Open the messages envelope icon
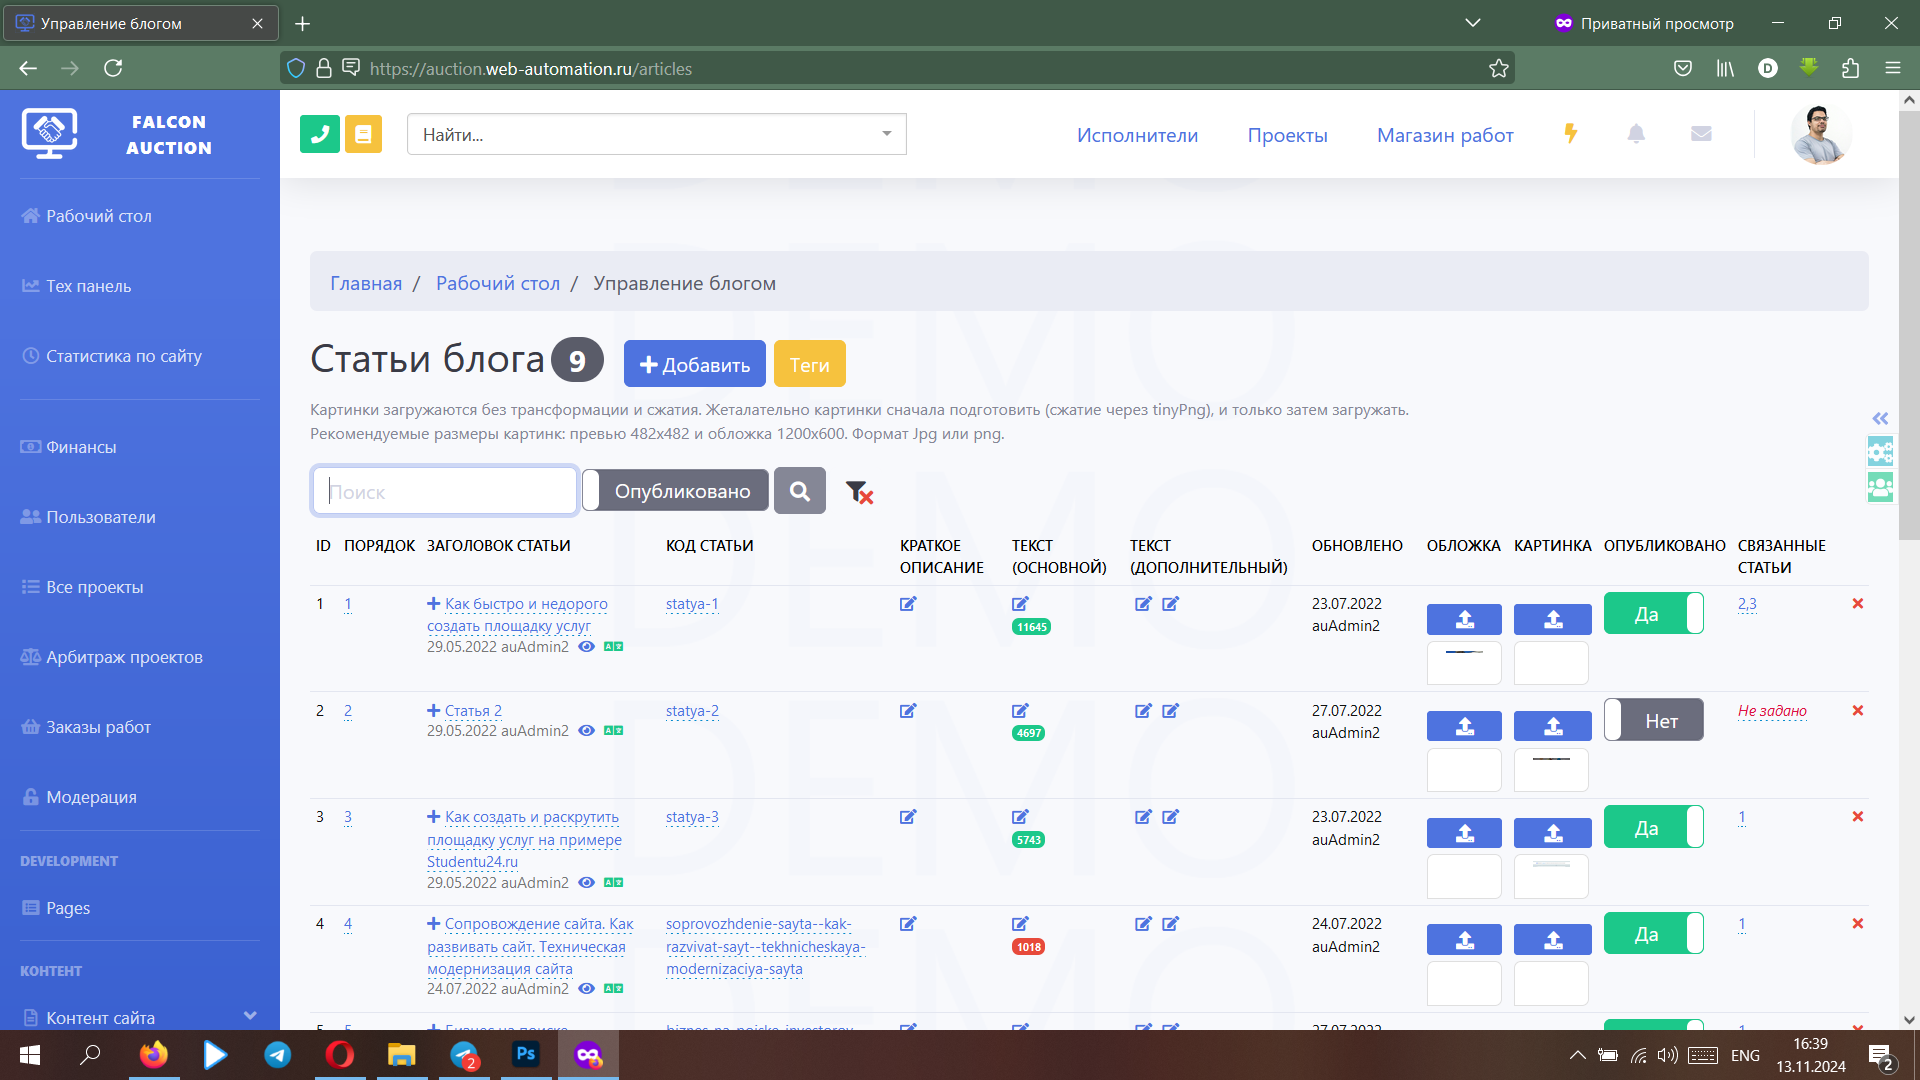This screenshot has height=1080, width=1920. click(1701, 133)
